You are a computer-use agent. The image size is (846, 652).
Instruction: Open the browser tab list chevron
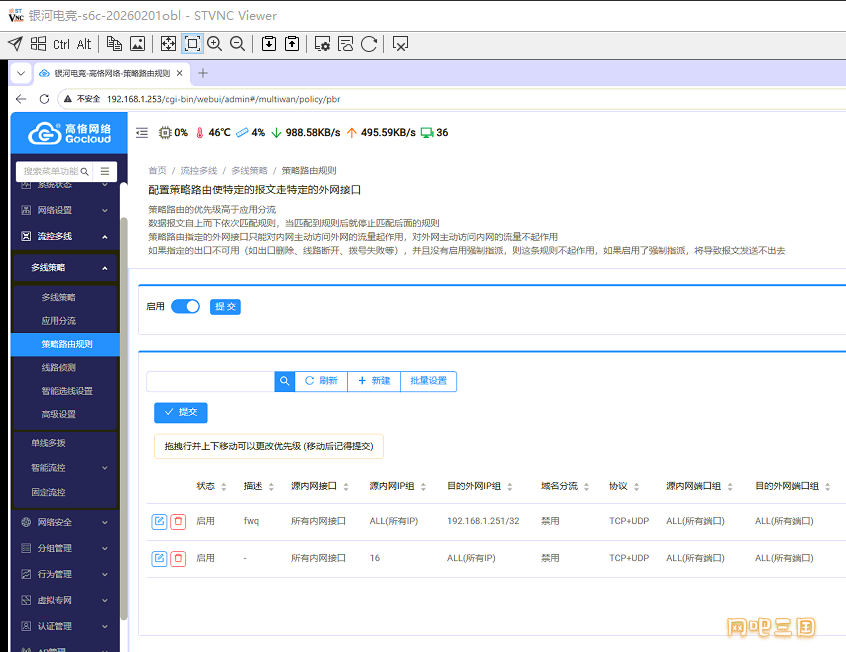tap(21, 73)
